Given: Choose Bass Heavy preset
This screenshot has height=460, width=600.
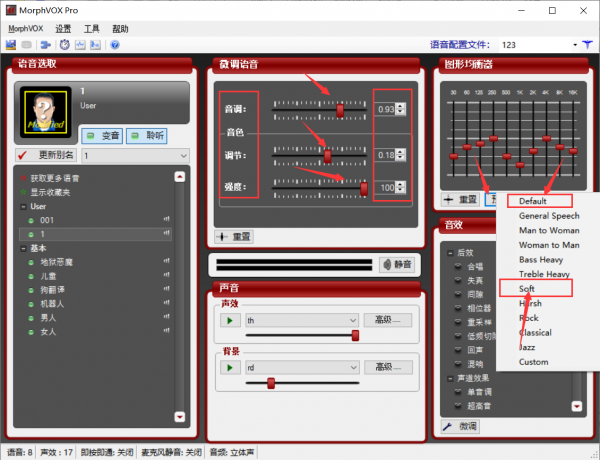Looking at the screenshot, I should click(541, 260).
